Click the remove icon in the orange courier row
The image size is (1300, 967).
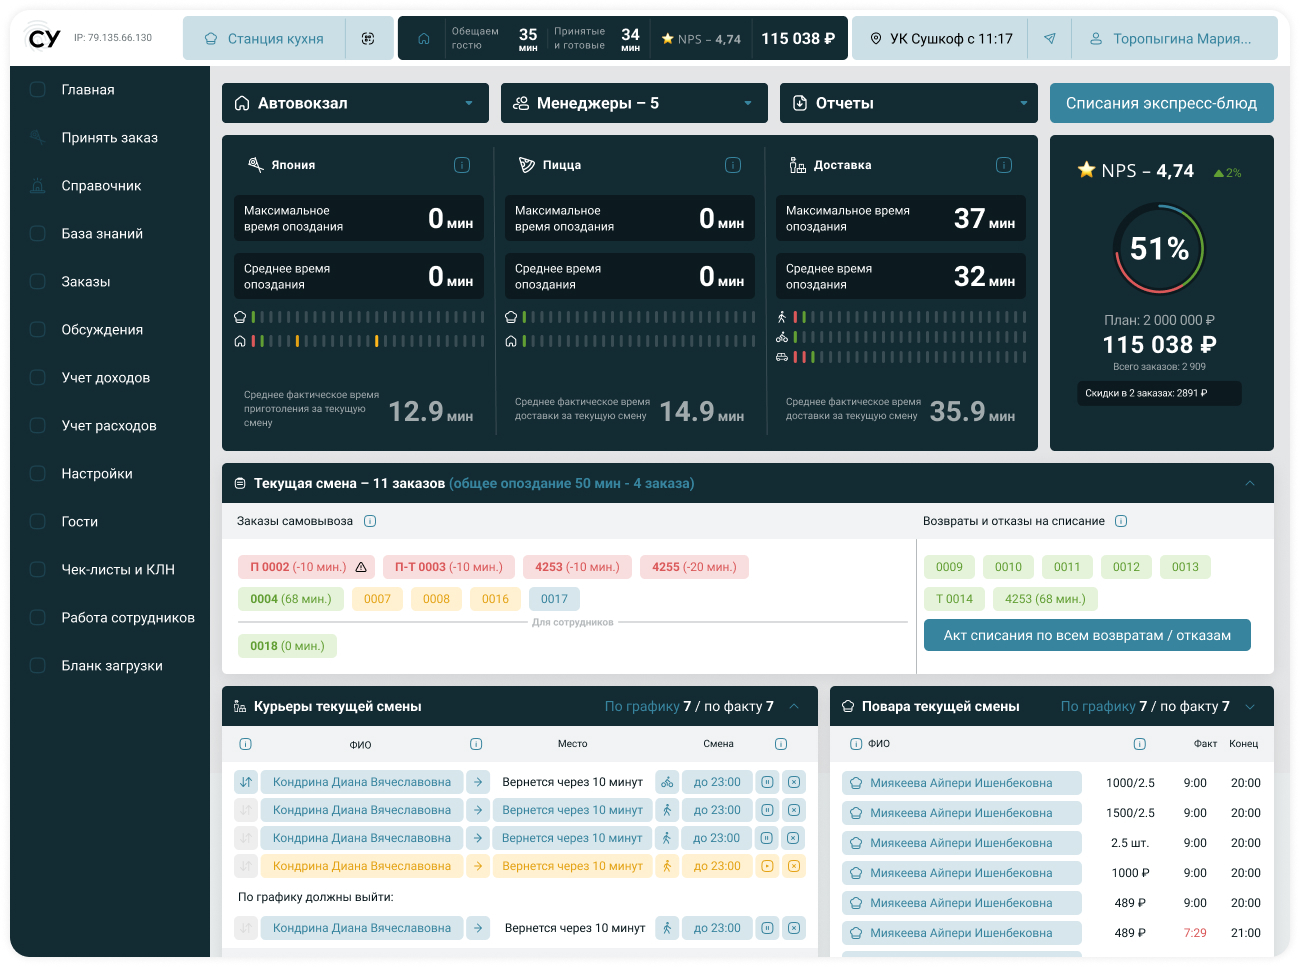[794, 866]
